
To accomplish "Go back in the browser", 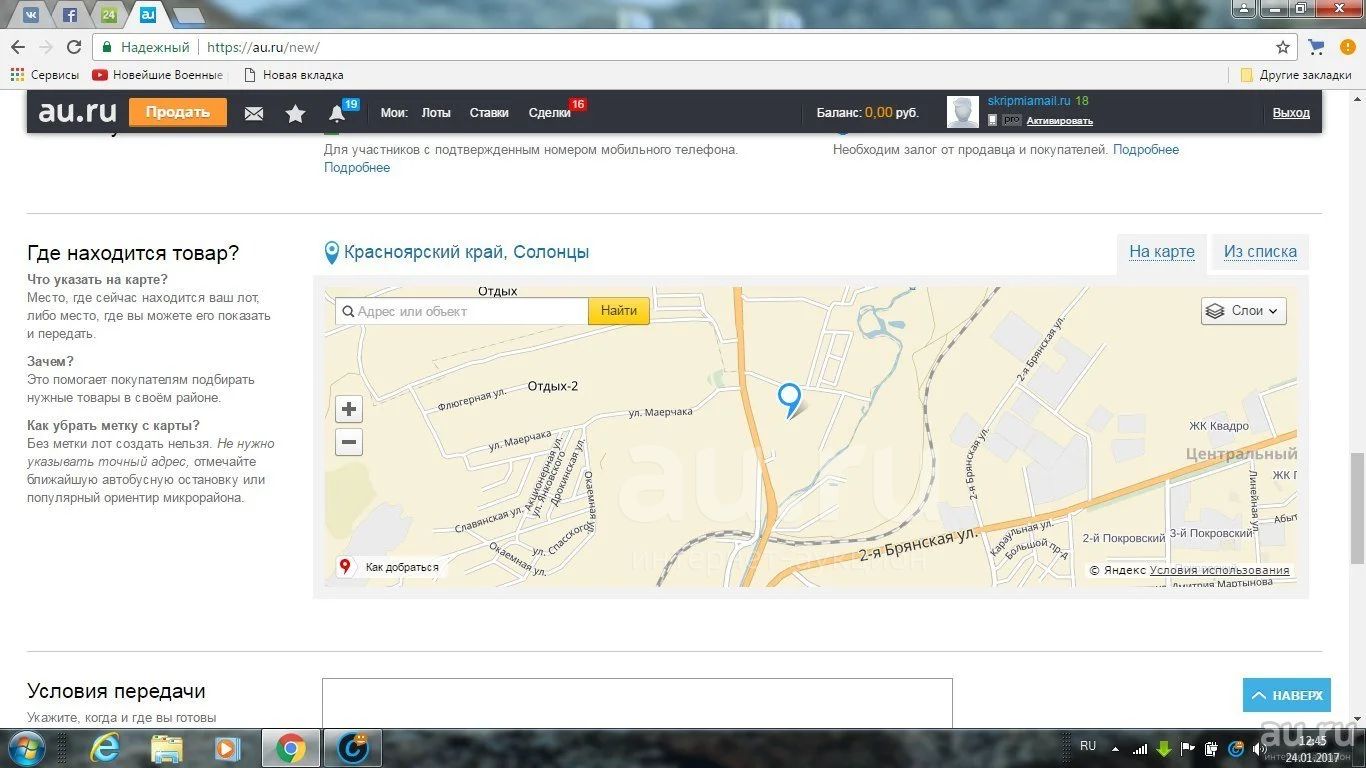I will (18, 47).
